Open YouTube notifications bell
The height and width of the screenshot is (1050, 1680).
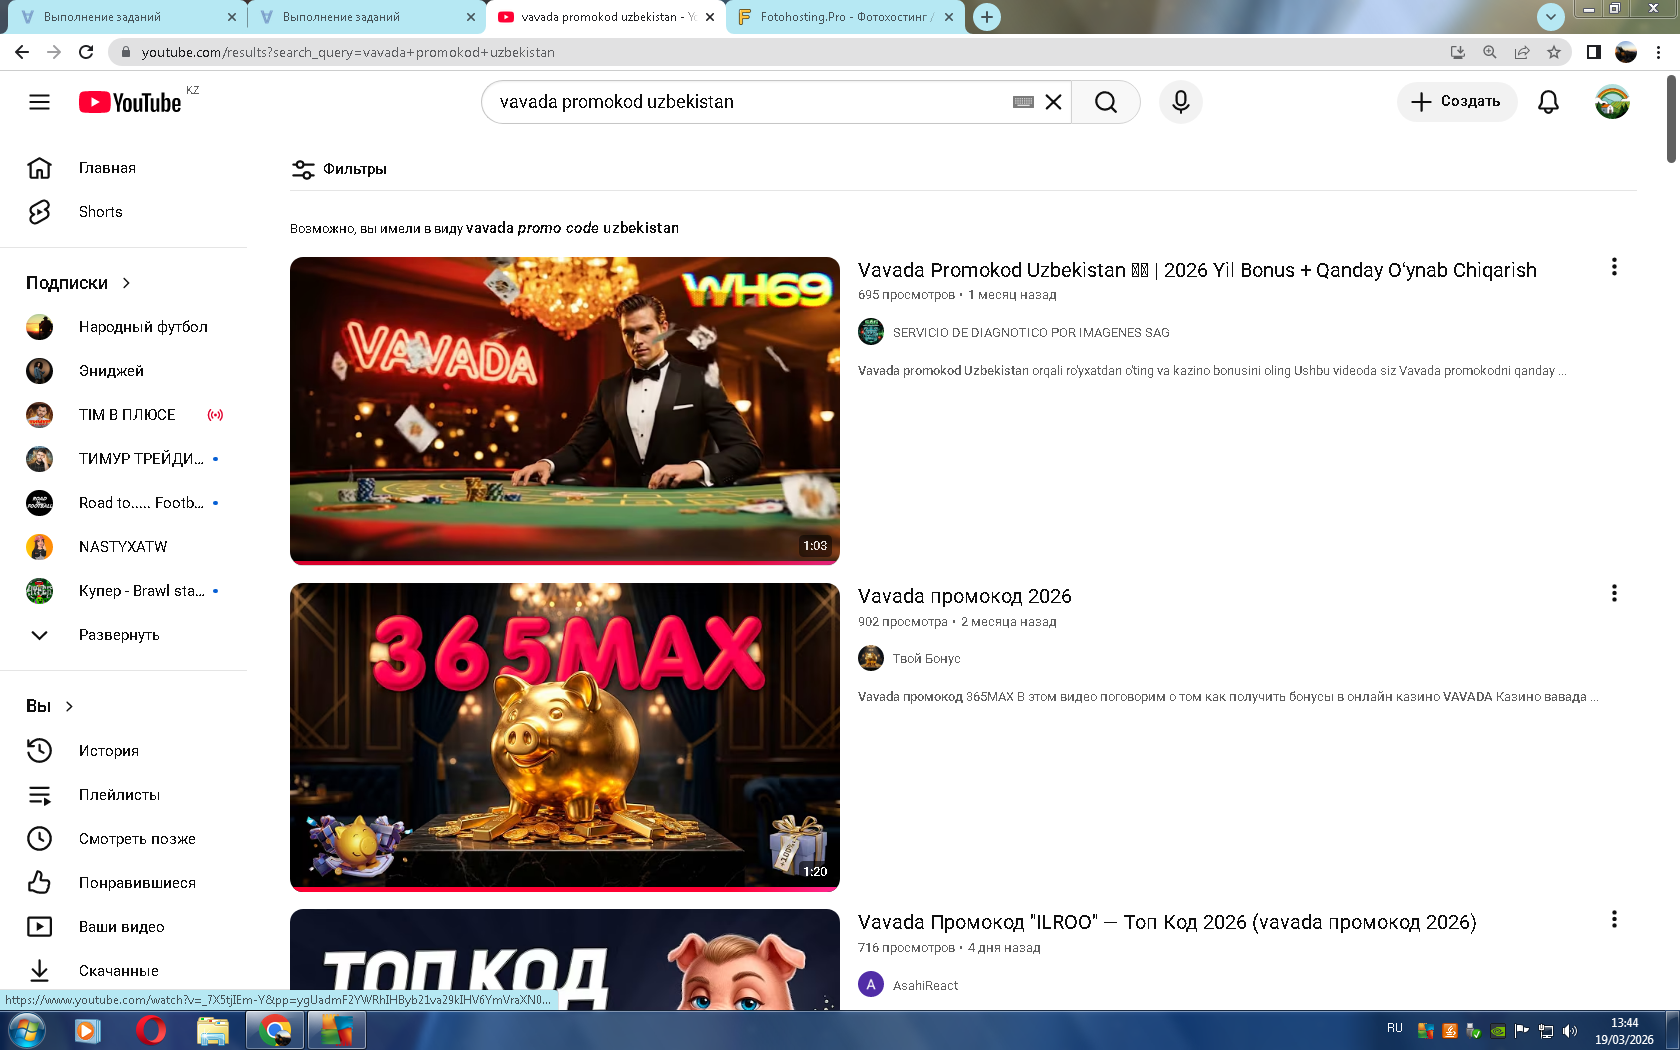1548,102
